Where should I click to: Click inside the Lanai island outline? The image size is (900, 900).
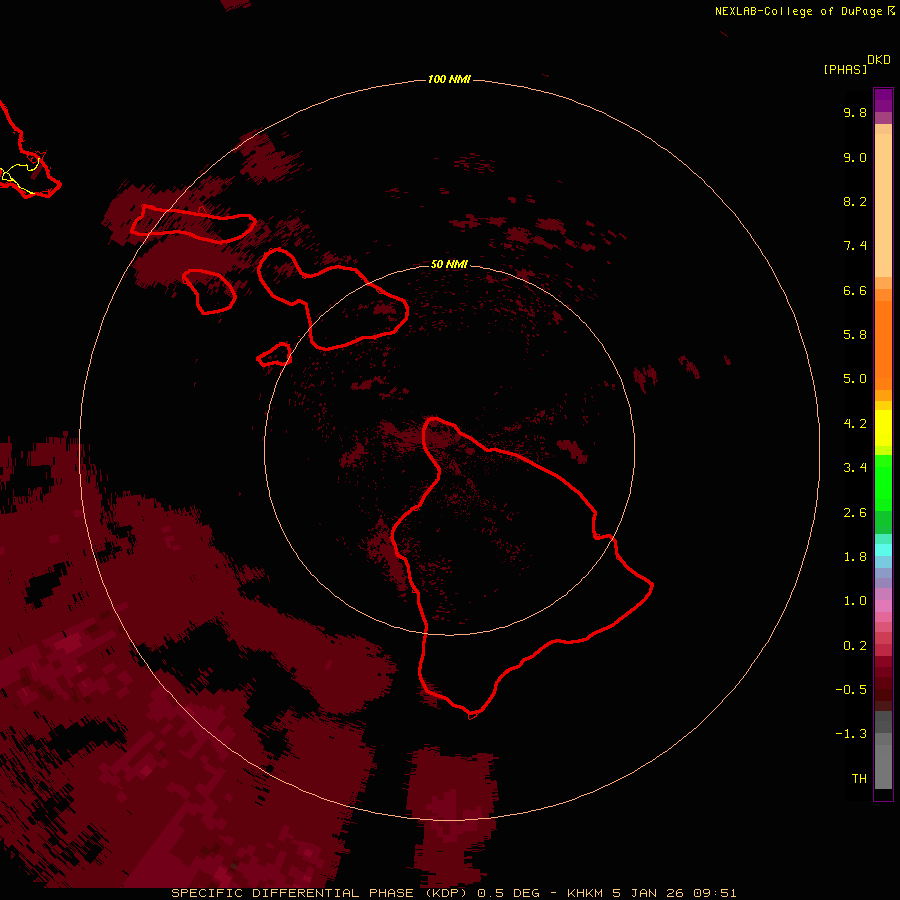click(211, 292)
